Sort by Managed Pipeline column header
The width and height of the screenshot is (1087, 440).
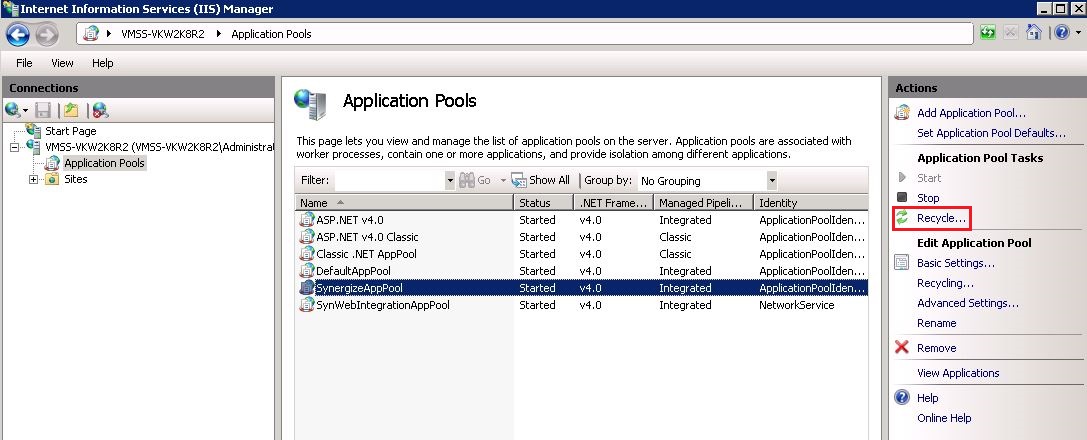(x=704, y=203)
